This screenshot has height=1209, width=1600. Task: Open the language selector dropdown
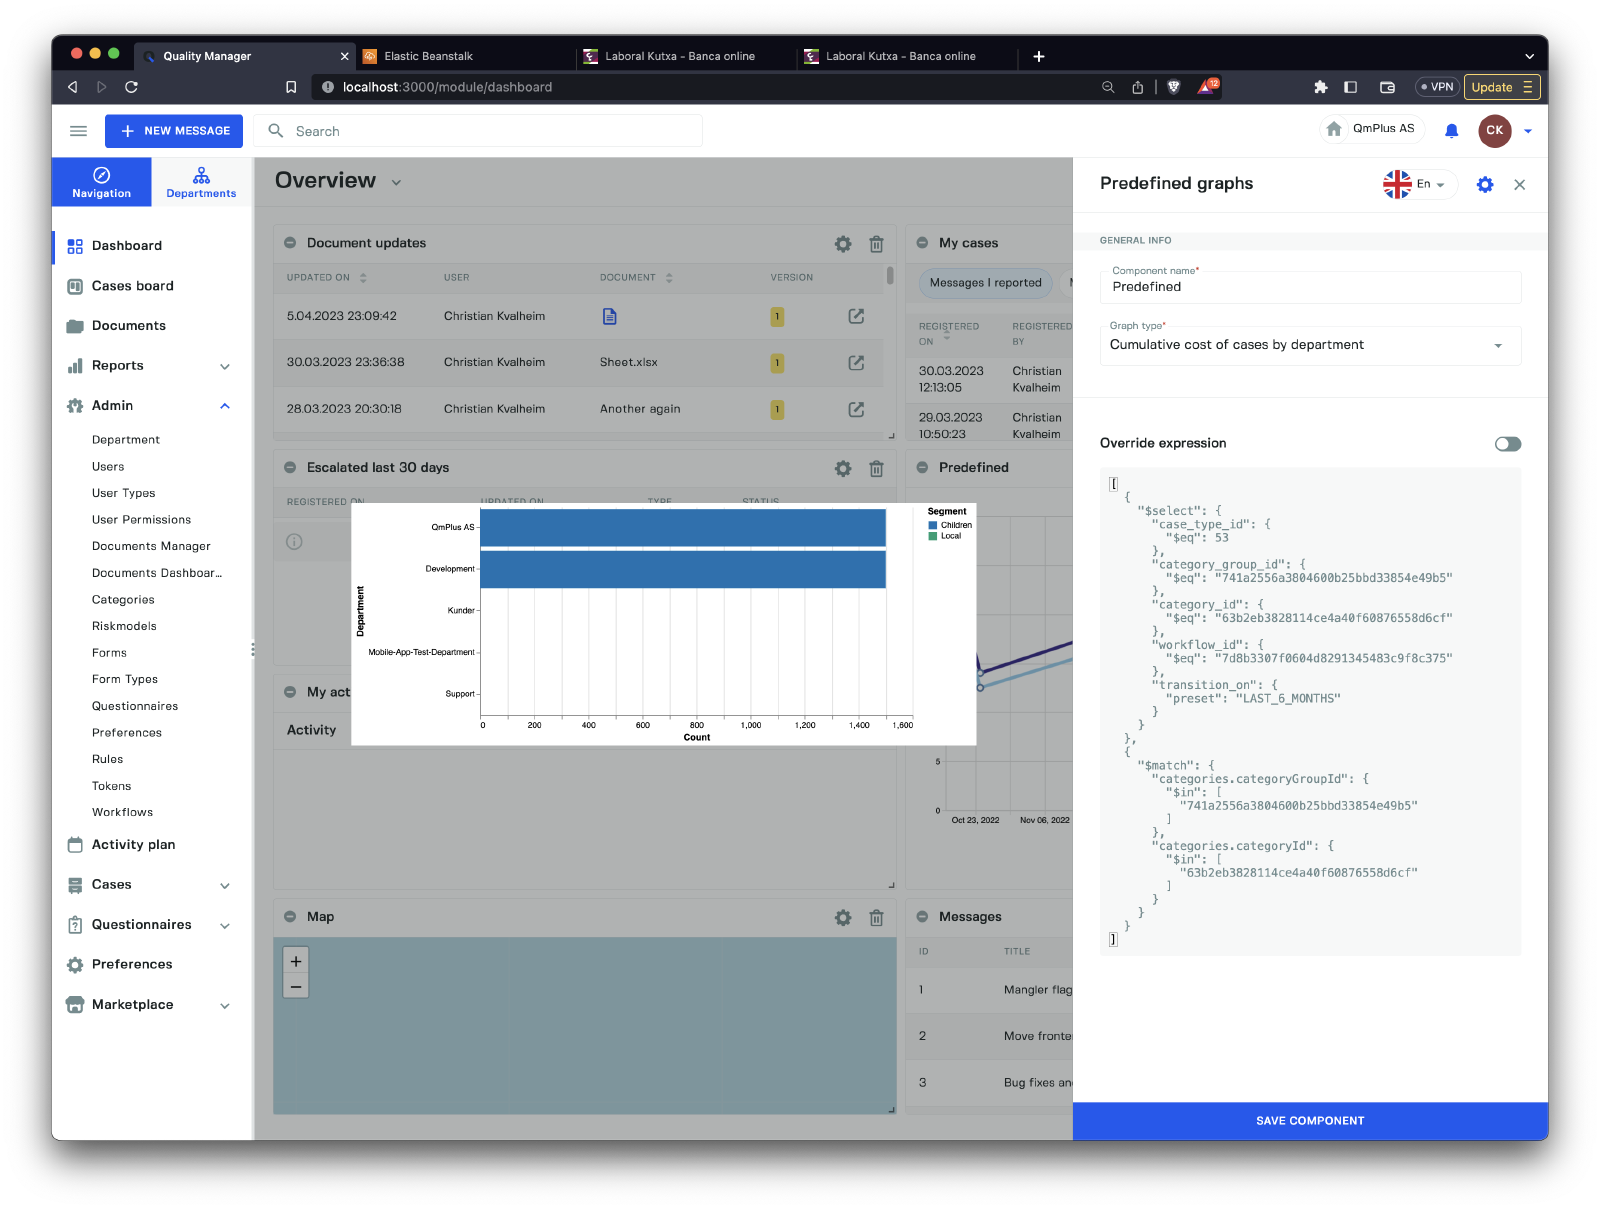point(1419,185)
